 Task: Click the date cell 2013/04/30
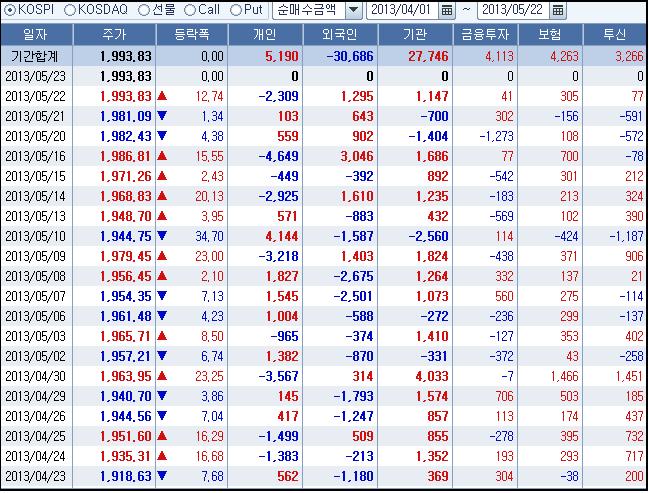(x=36, y=376)
